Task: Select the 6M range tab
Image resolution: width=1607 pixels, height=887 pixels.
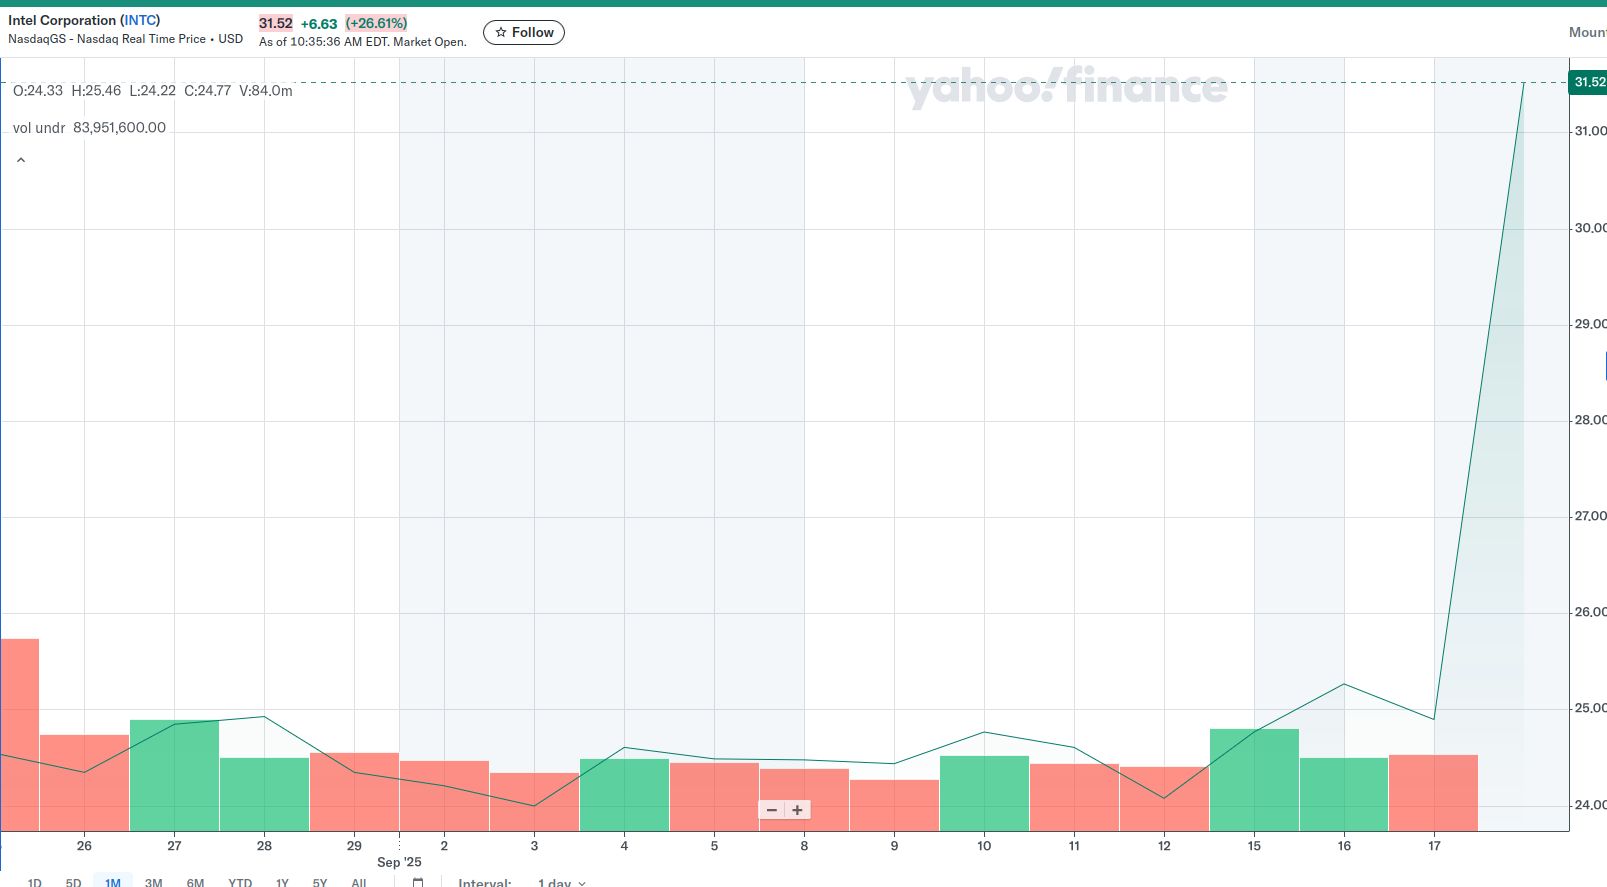Action: pos(195,883)
